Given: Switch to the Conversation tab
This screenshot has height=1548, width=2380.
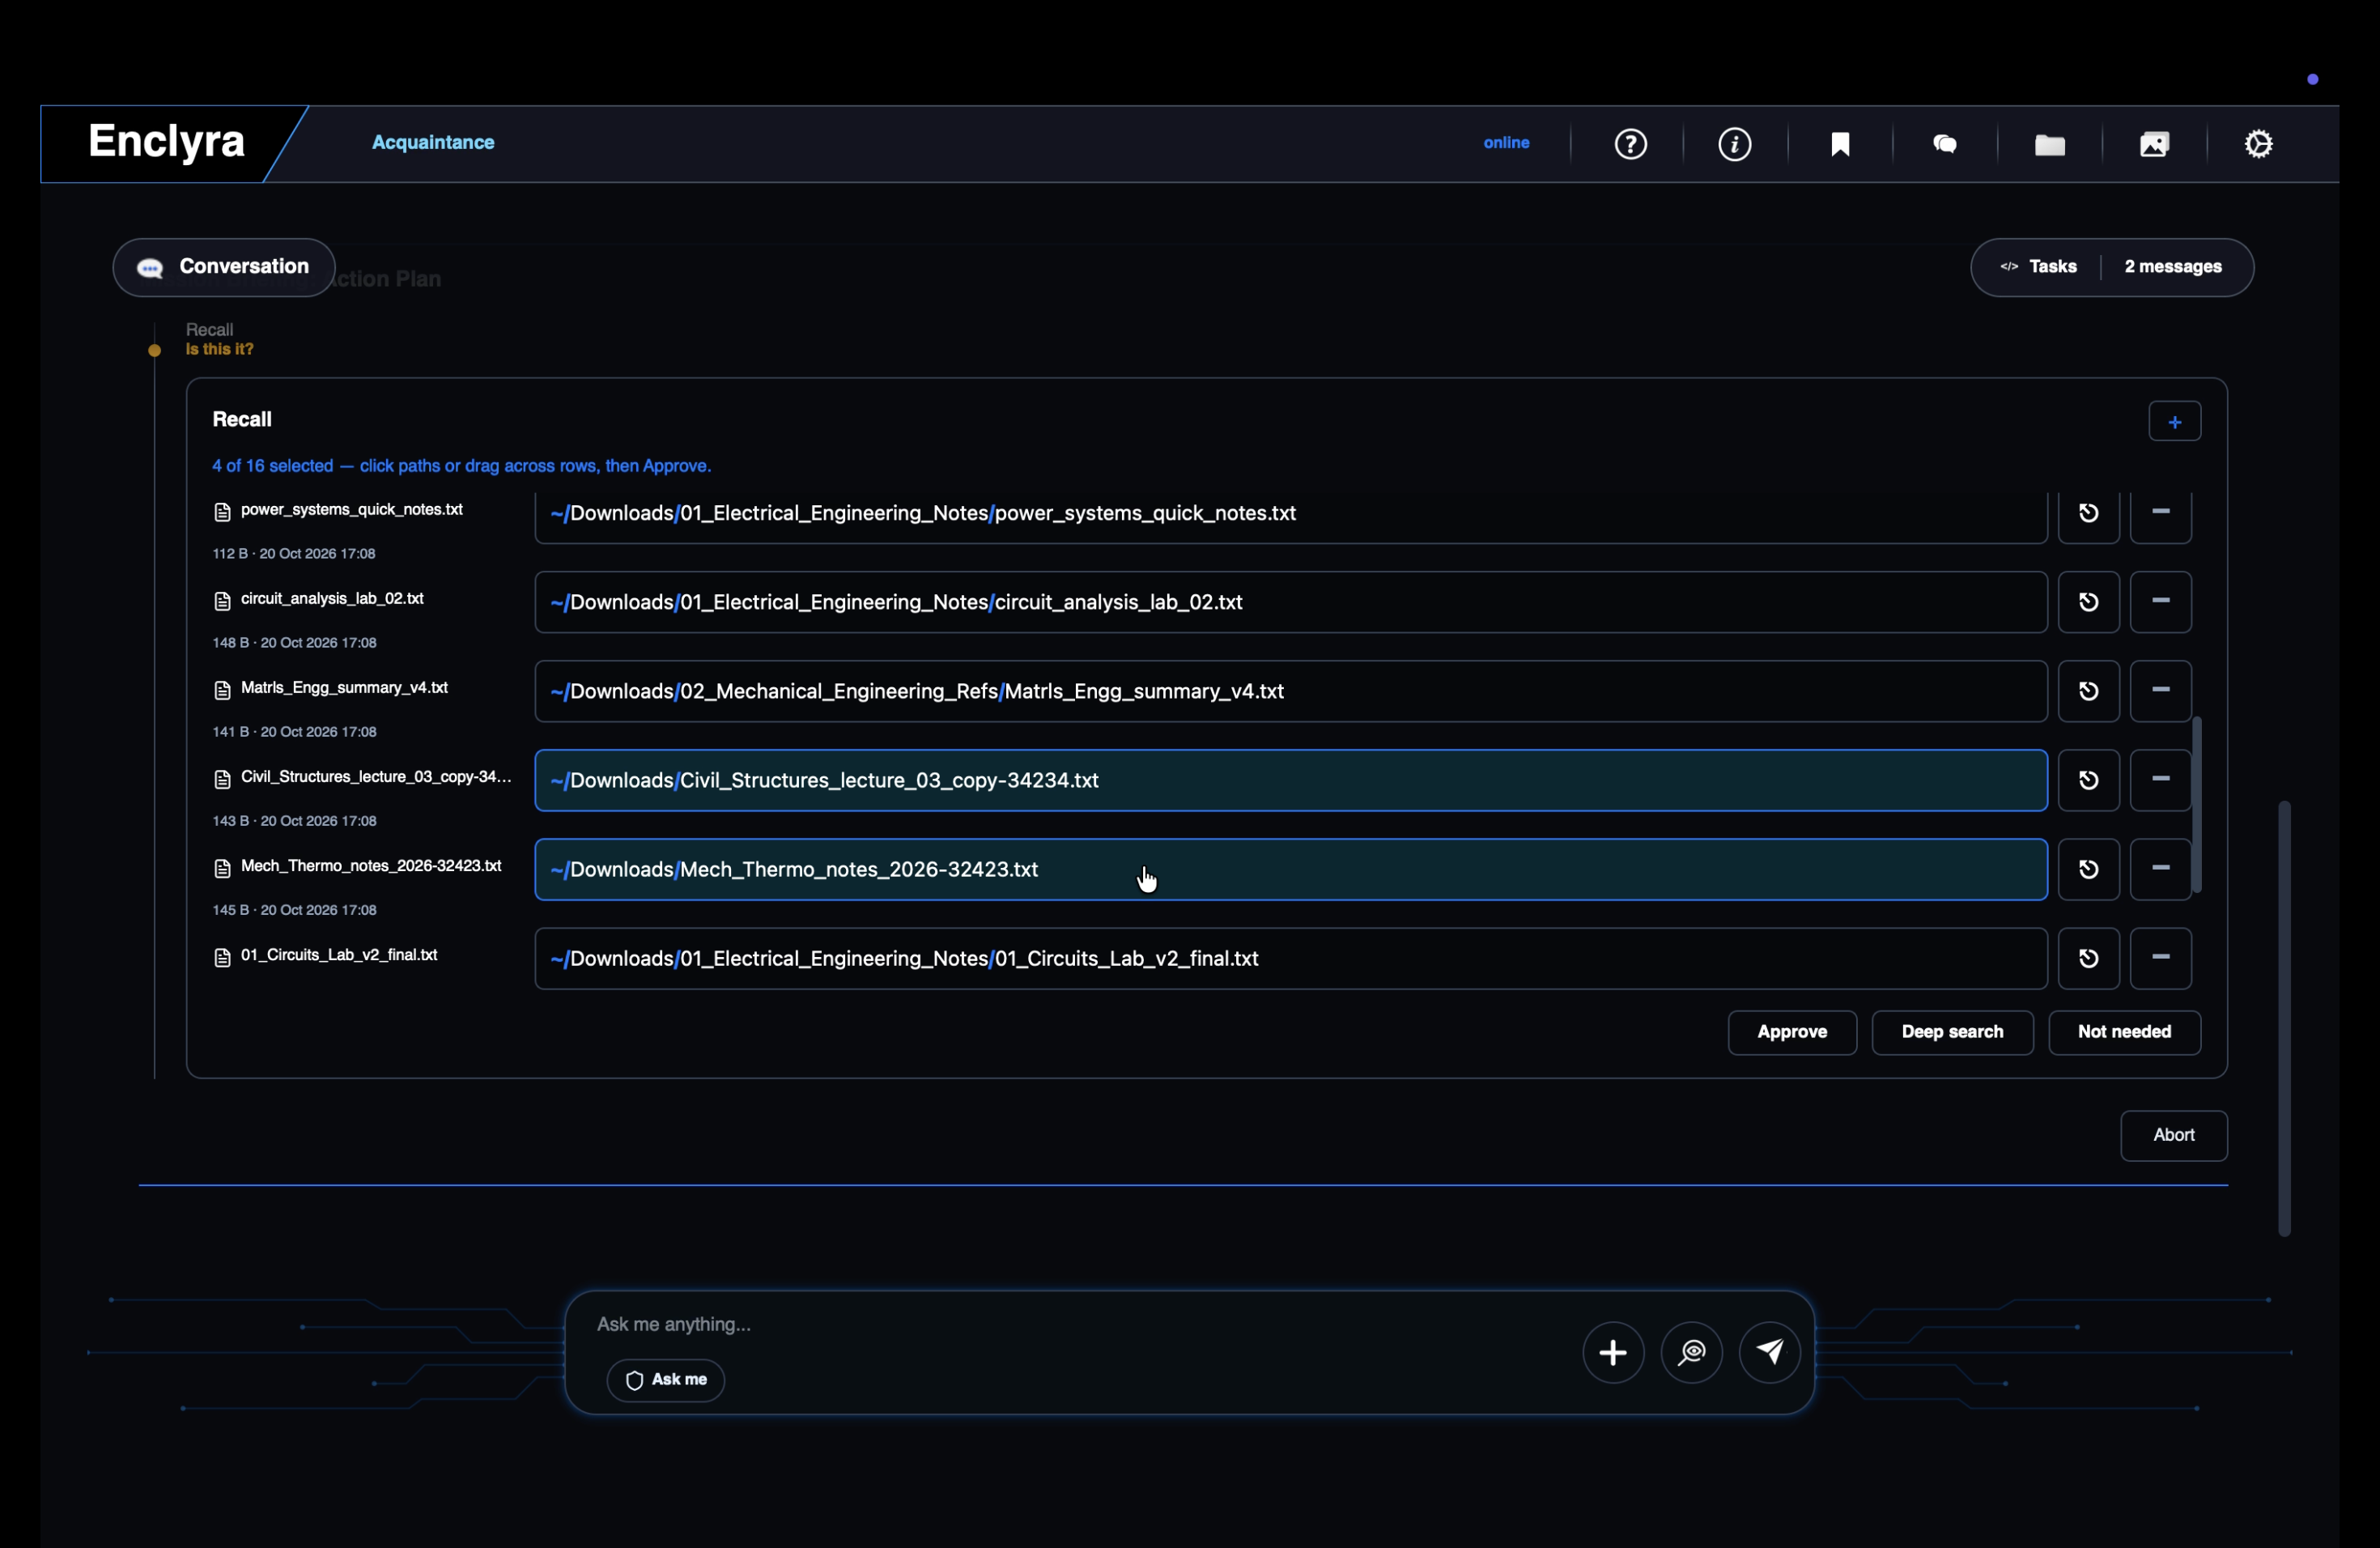Looking at the screenshot, I should (224, 267).
